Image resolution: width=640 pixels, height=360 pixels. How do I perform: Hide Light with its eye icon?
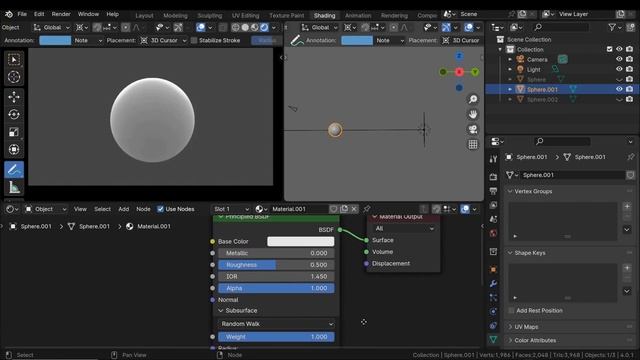click(619, 69)
